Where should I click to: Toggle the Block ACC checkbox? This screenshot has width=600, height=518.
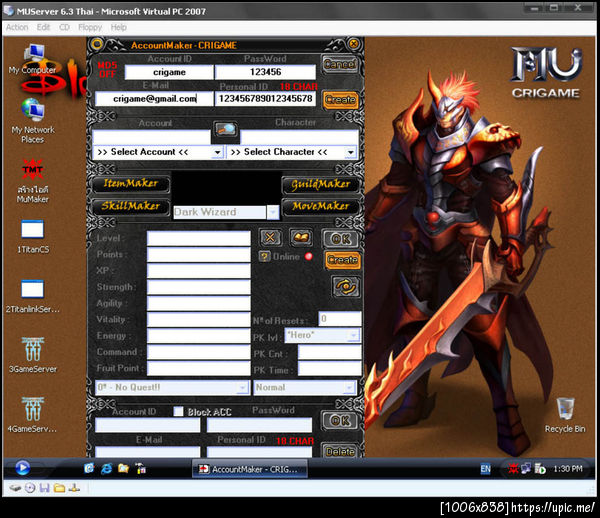pos(178,411)
